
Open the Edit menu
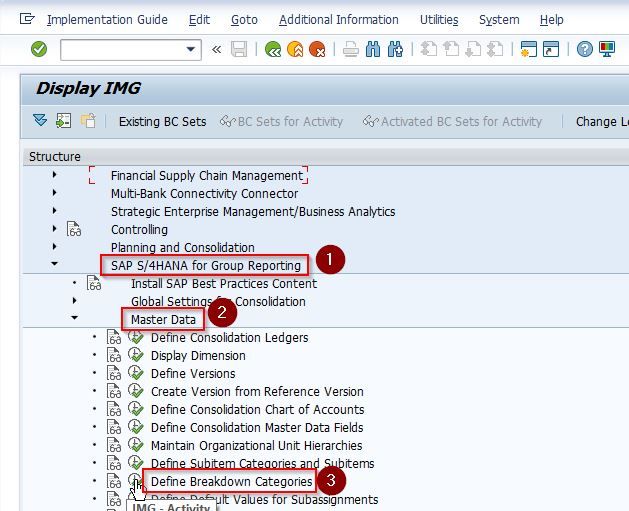[199, 20]
